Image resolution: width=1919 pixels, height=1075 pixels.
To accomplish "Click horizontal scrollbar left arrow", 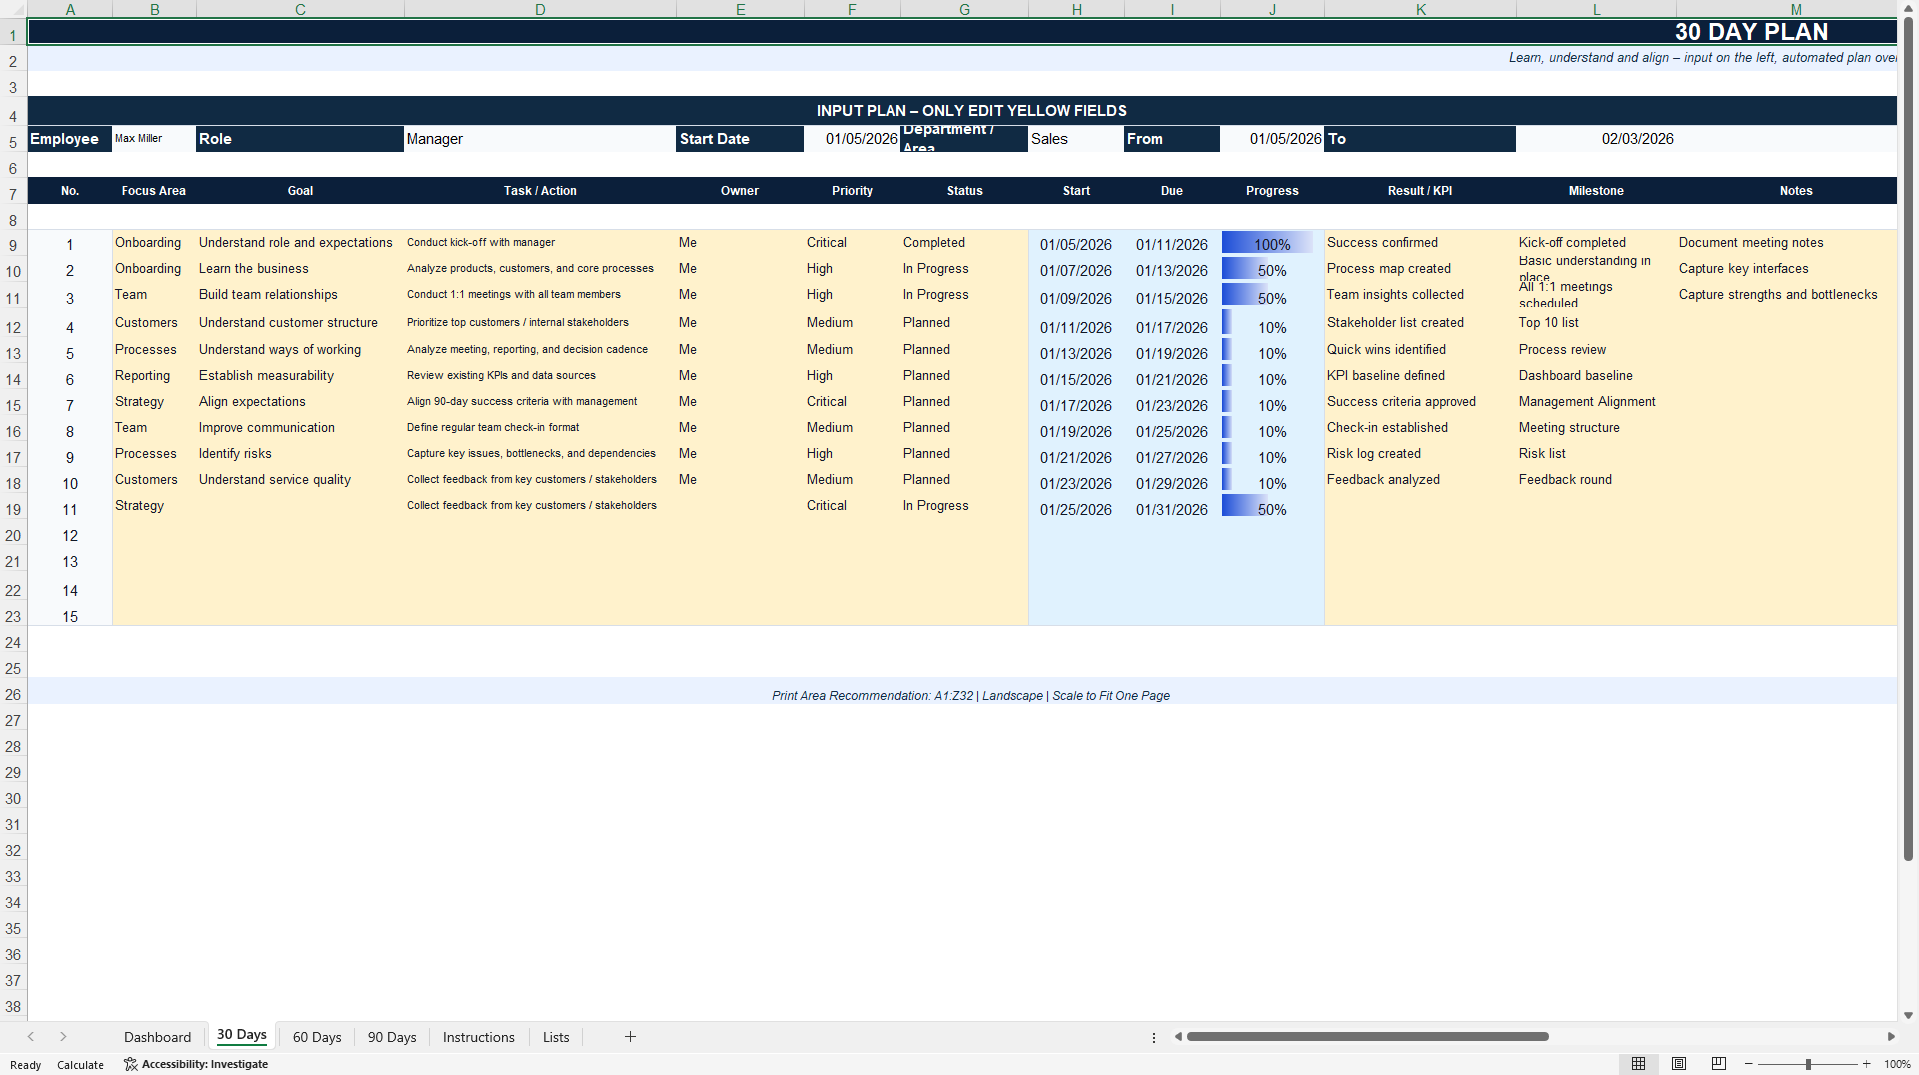I will tap(1178, 1037).
